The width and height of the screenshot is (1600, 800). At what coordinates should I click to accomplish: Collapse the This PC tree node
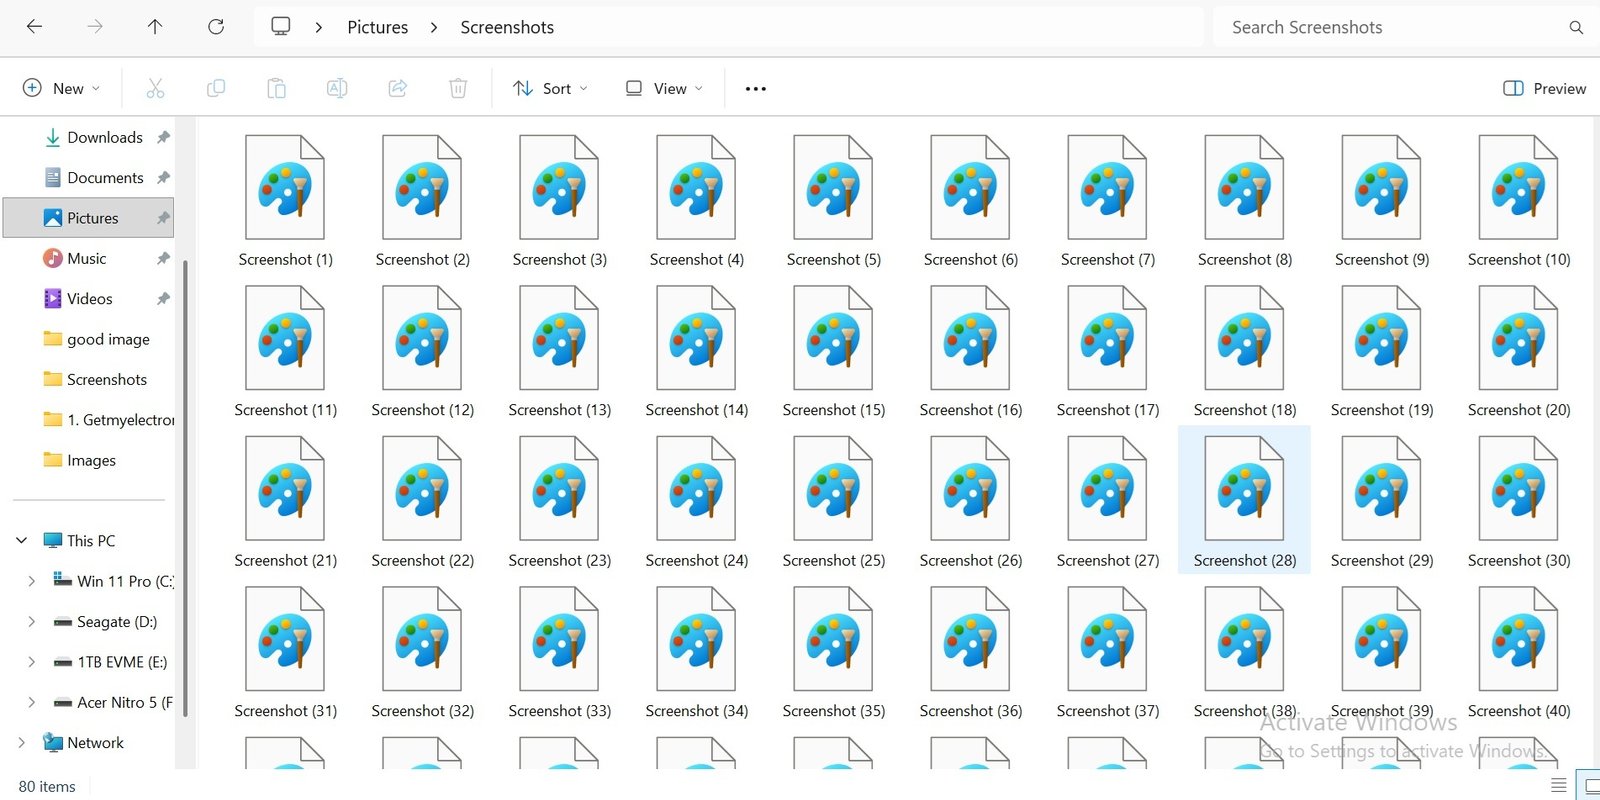point(21,541)
